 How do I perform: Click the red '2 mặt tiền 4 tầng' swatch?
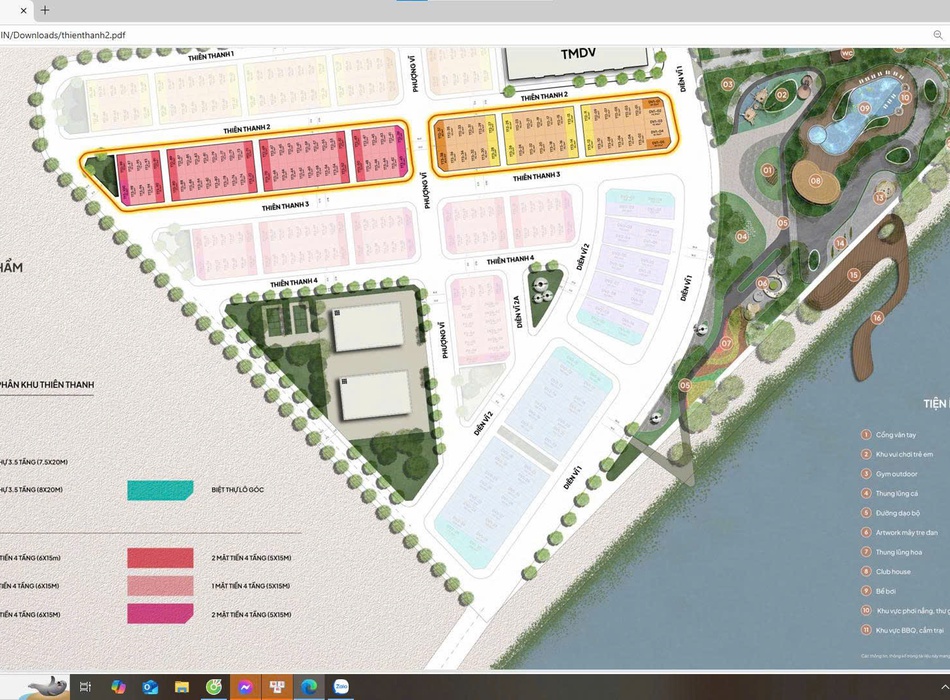(x=160, y=557)
